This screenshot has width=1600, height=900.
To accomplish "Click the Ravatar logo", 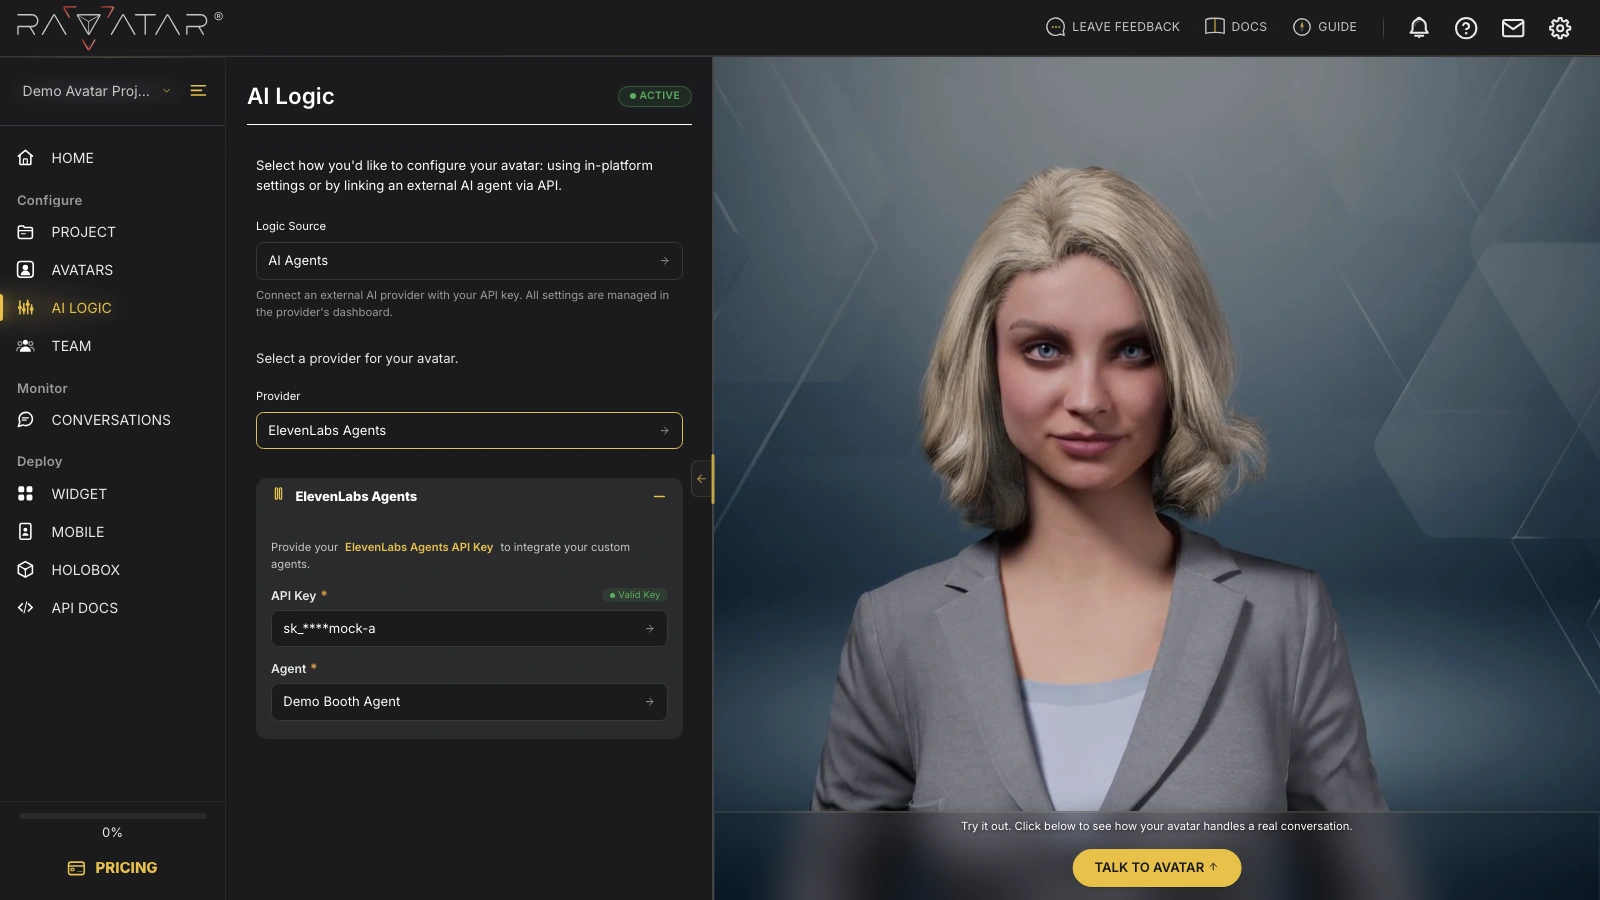I will [120, 27].
